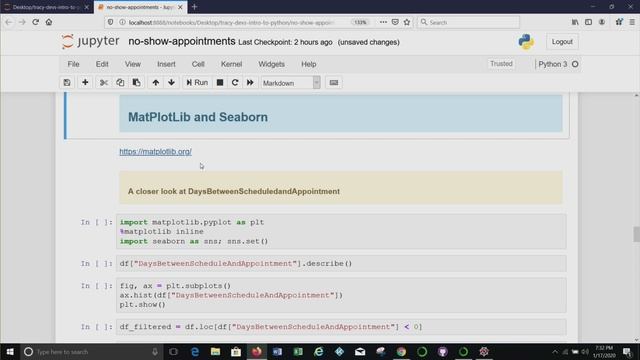Screen dimensions: 640x360
Task: Open Word from the taskbar
Action: (x=277, y=351)
